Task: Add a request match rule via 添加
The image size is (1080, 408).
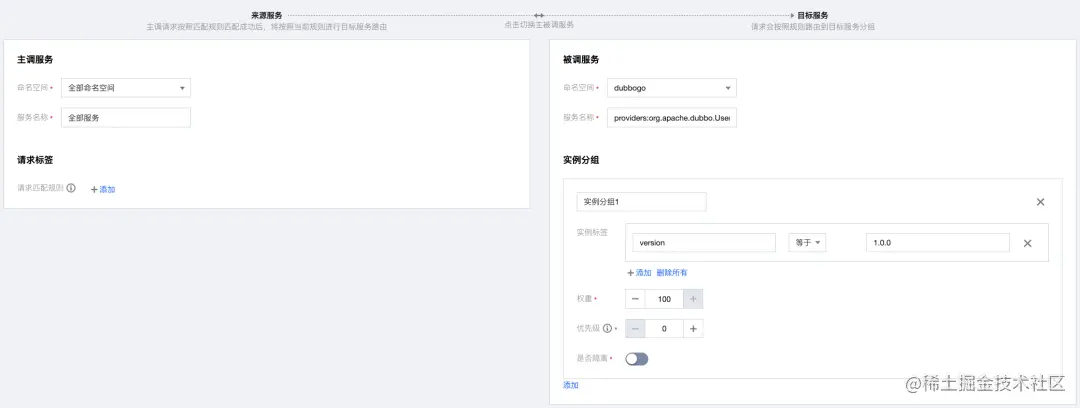Action: click(103, 189)
